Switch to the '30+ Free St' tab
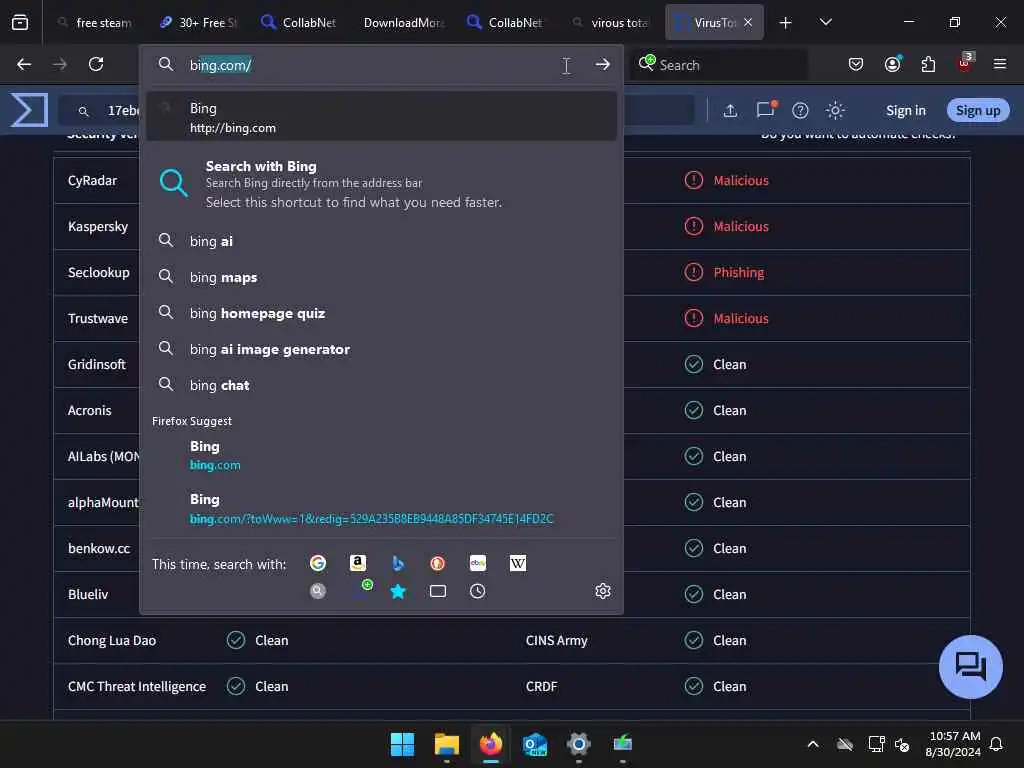 point(199,22)
